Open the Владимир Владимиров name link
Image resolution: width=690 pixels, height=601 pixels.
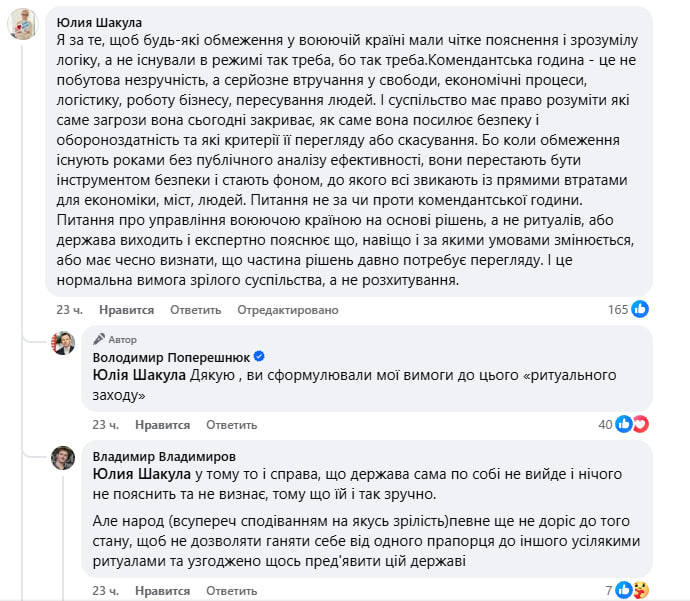coord(166,455)
